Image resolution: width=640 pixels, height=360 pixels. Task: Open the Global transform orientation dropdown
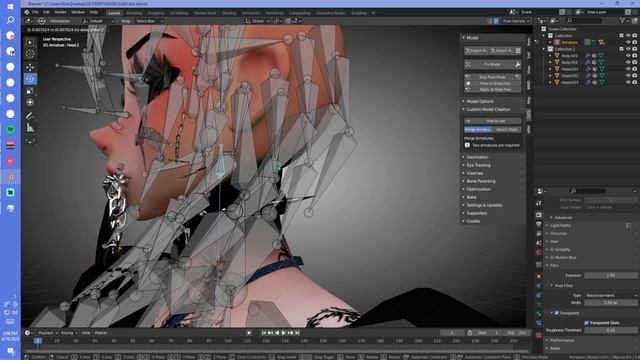(257, 21)
